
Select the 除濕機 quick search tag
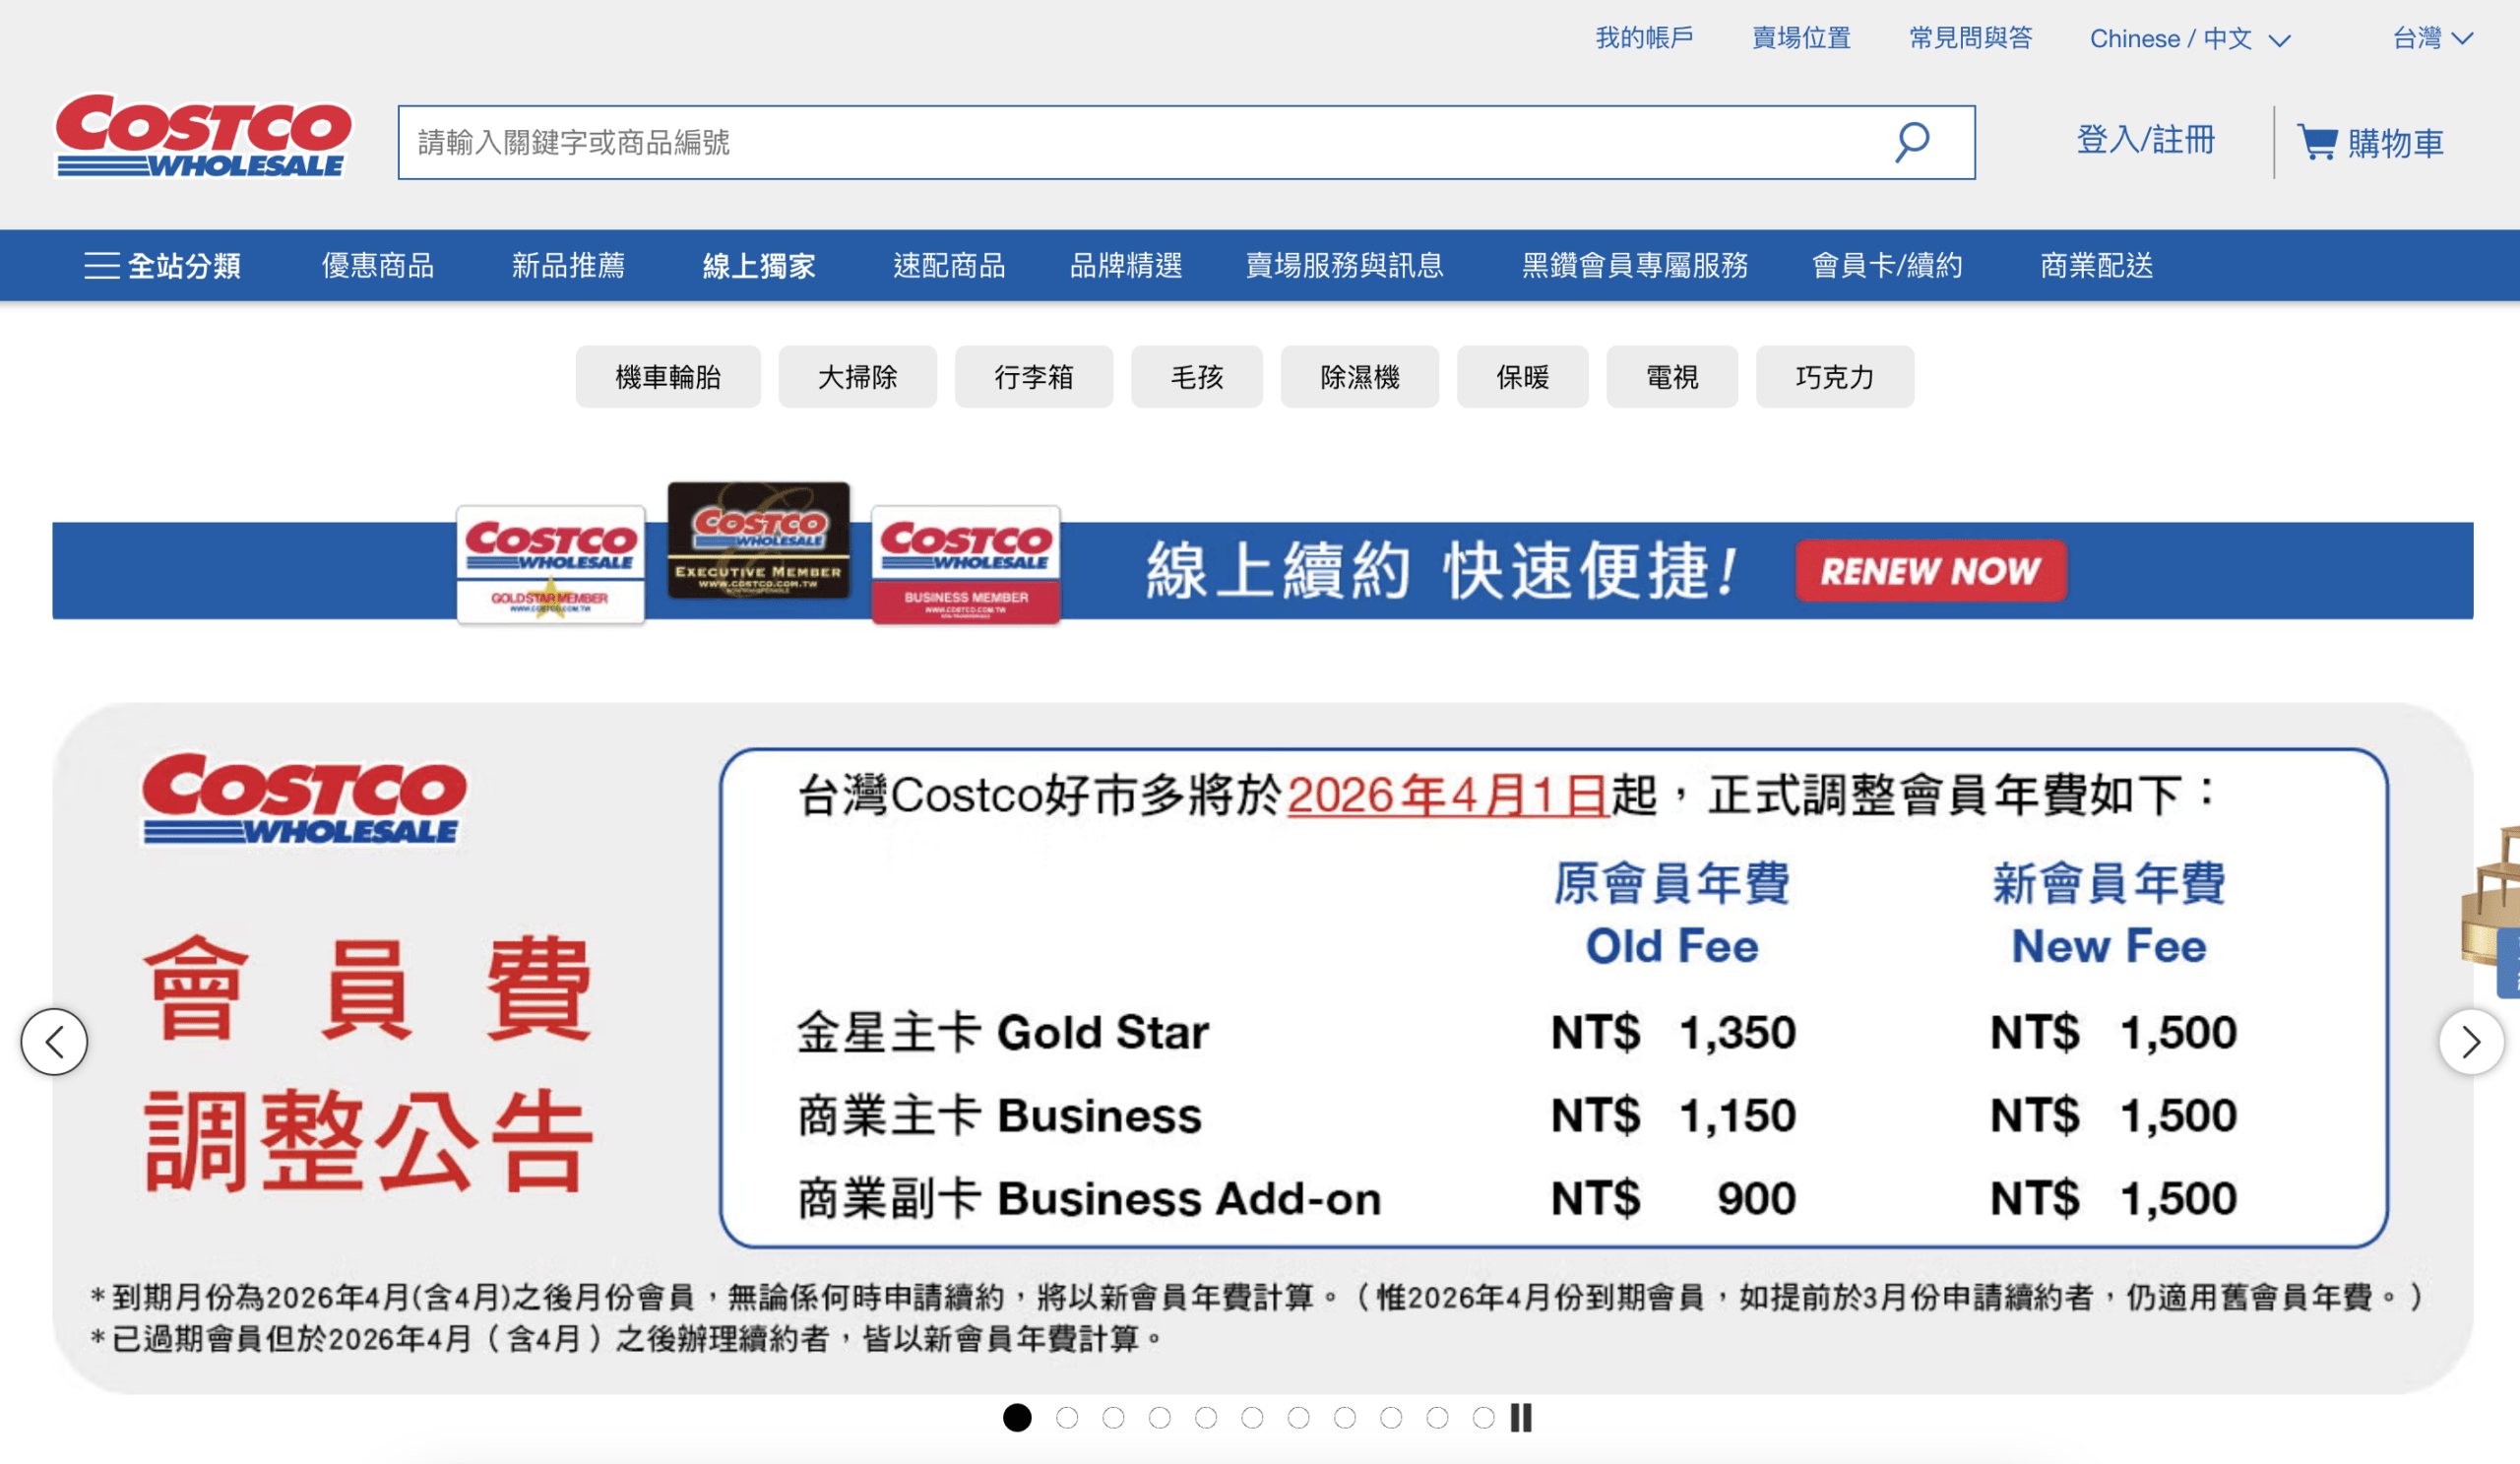tap(1359, 377)
